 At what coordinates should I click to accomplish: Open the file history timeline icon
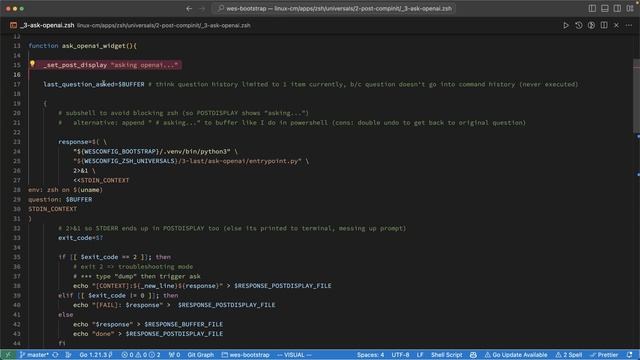point(578,25)
